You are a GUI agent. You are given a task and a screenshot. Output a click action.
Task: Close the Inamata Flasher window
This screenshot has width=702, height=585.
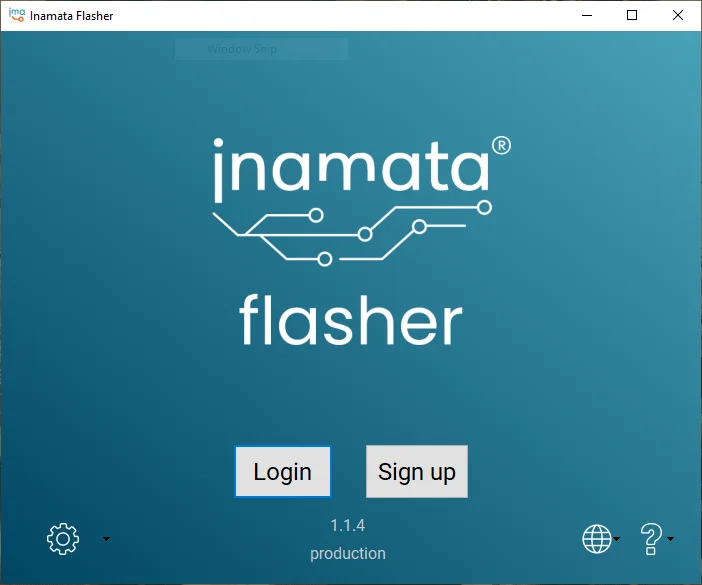click(x=678, y=15)
